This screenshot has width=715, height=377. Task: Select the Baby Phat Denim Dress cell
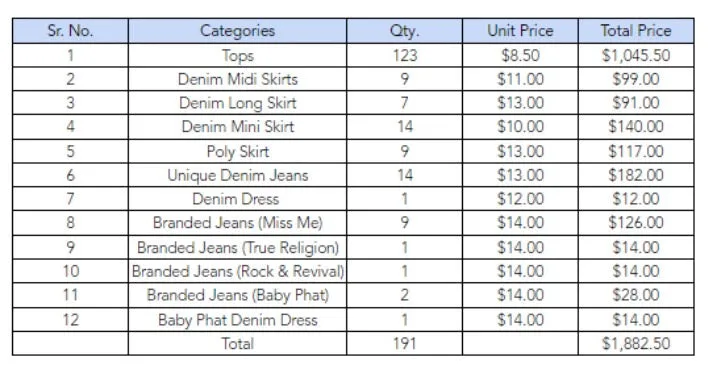click(x=237, y=320)
